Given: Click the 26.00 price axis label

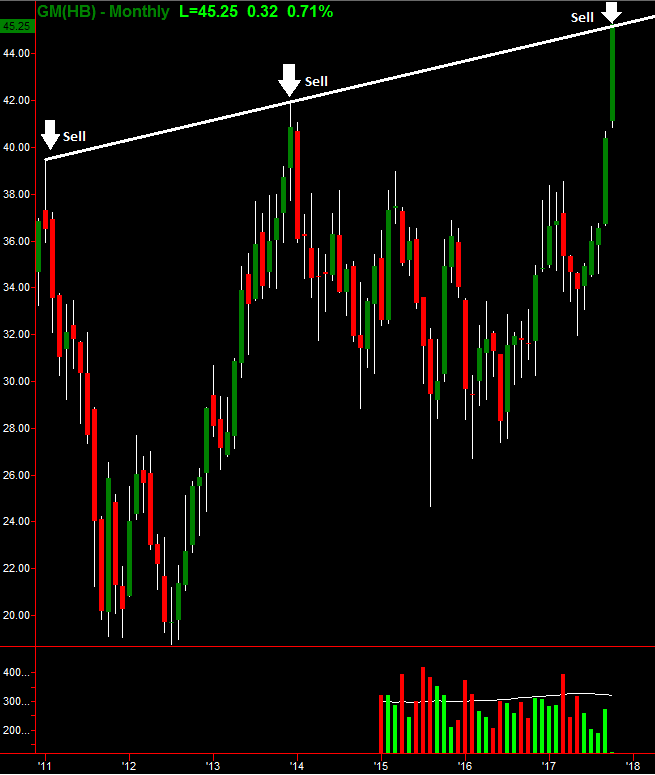Looking at the screenshot, I should 17,475.
